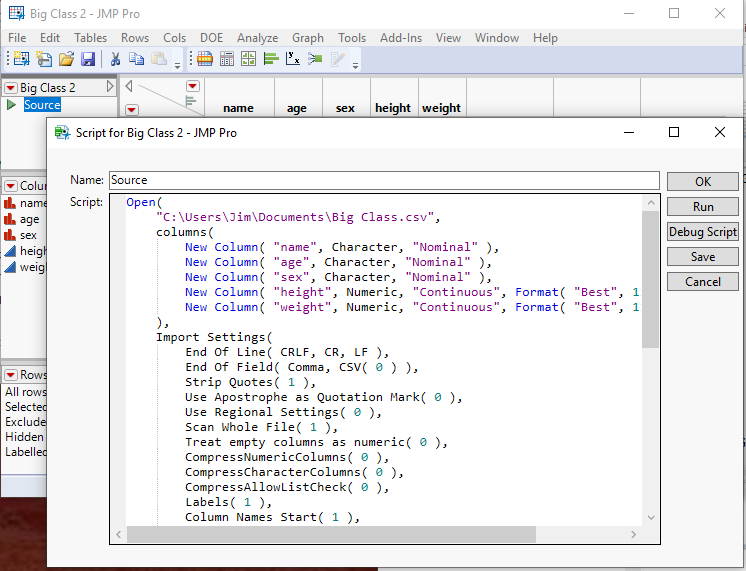
Task: Open the Graph menu
Action: pyautogui.click(x=308, y=38)
